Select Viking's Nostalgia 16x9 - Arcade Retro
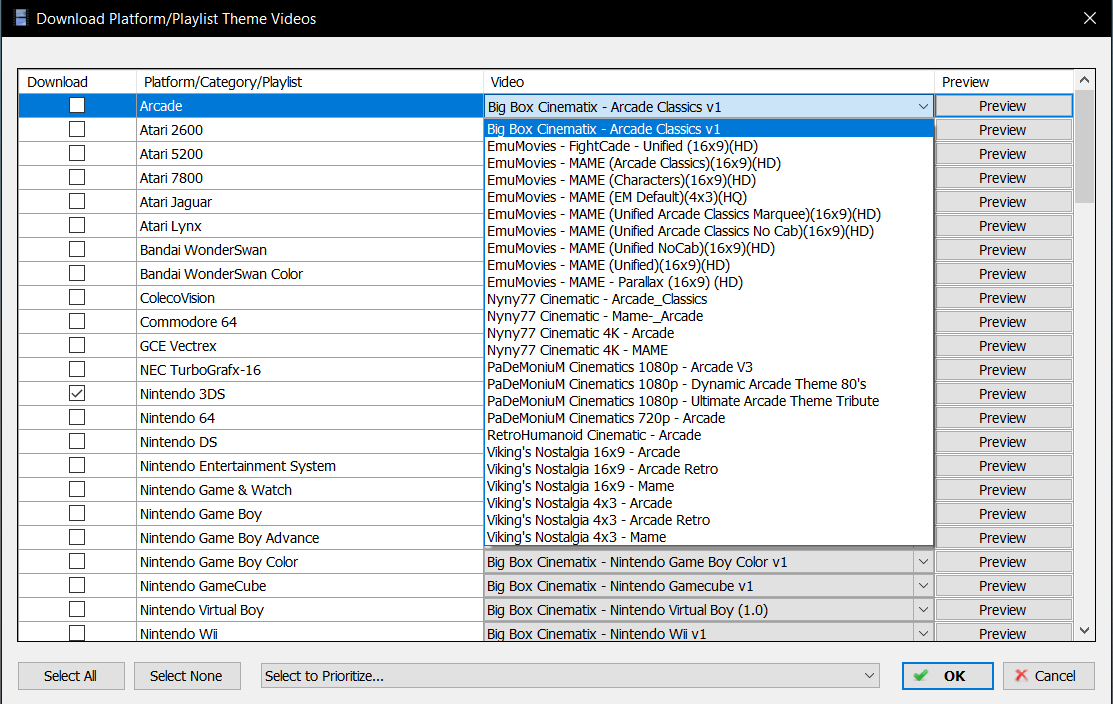The image size is (1113, 704). pyautogui.click(x=708, y=469)
